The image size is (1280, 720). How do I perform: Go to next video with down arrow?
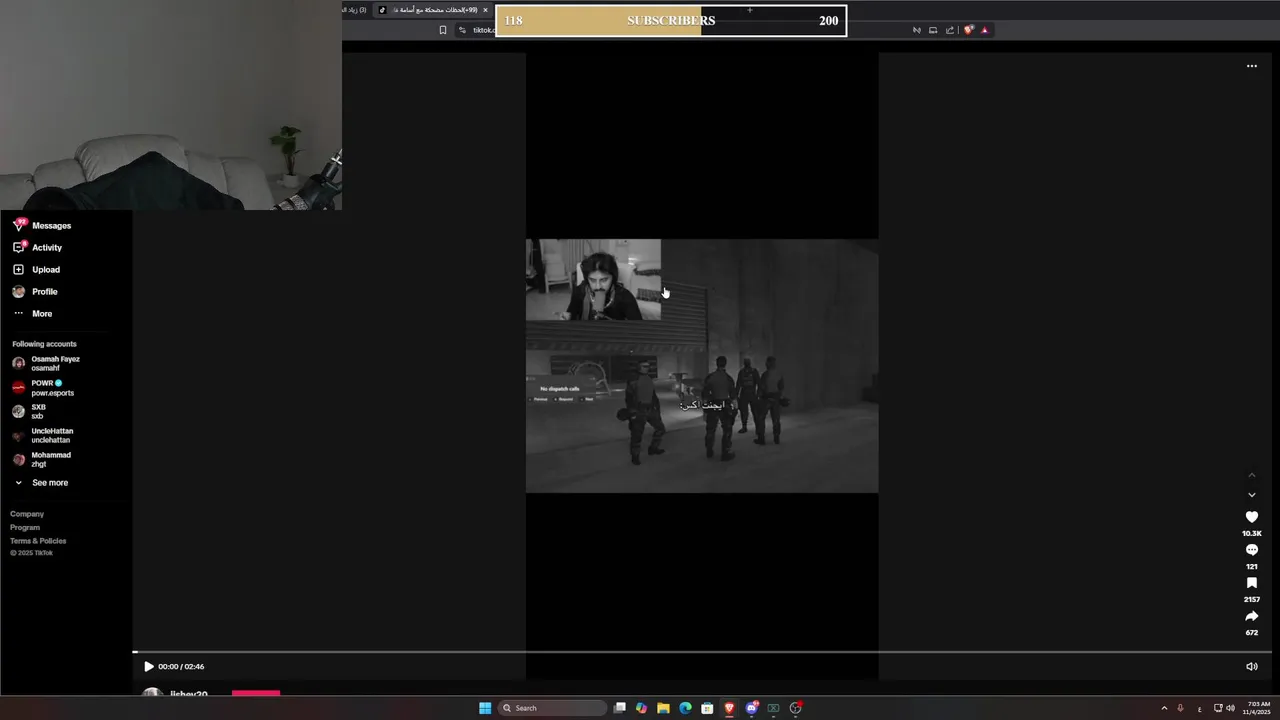click(x=1251, y=495)
